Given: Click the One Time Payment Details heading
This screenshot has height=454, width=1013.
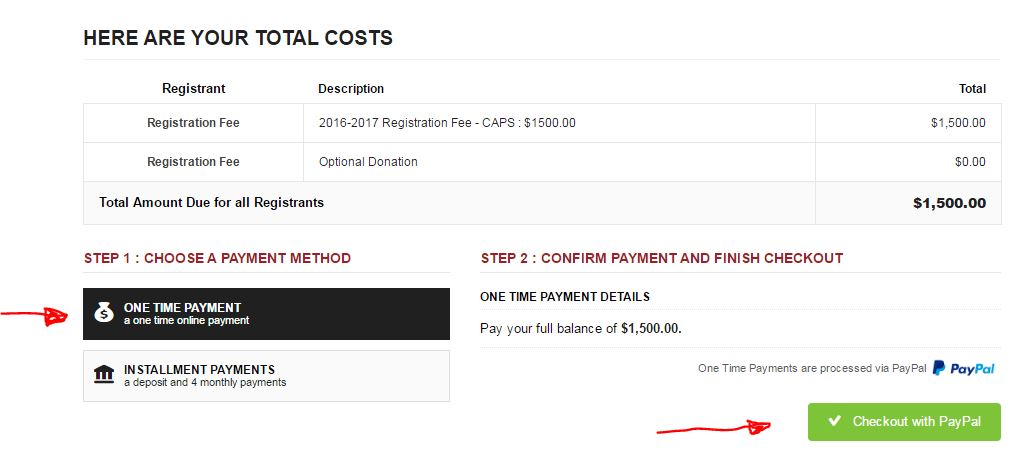Looking at the screenshot, I should coord(565,297).
